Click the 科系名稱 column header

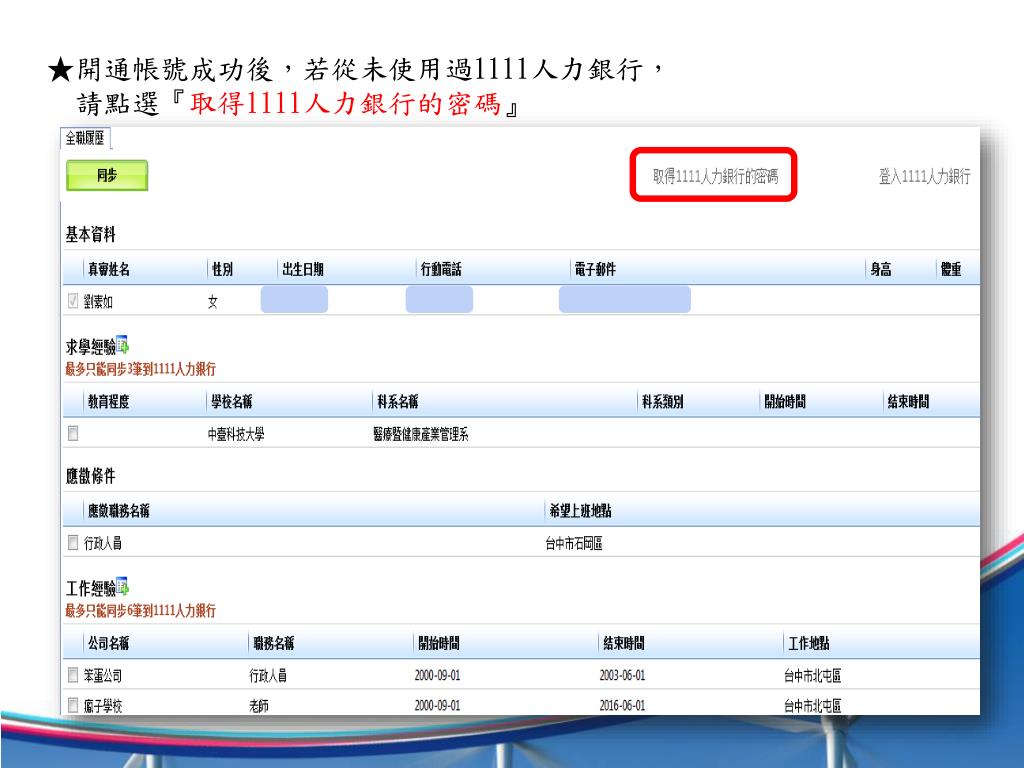398,402
